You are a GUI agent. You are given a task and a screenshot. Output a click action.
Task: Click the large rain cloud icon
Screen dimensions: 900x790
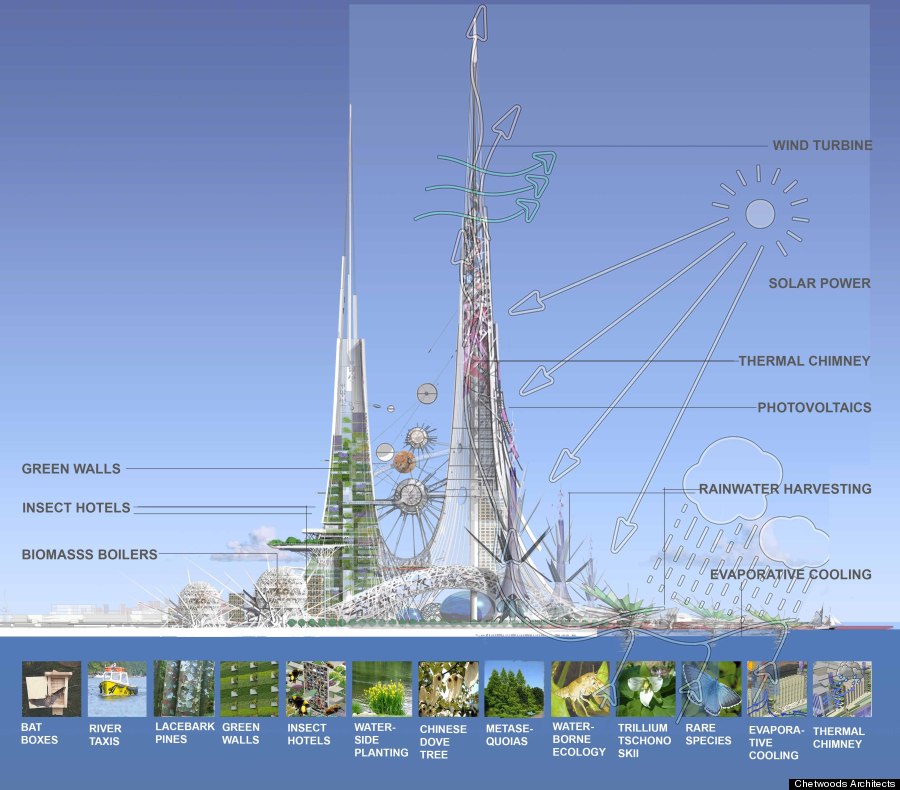click(x=732, y=479)
